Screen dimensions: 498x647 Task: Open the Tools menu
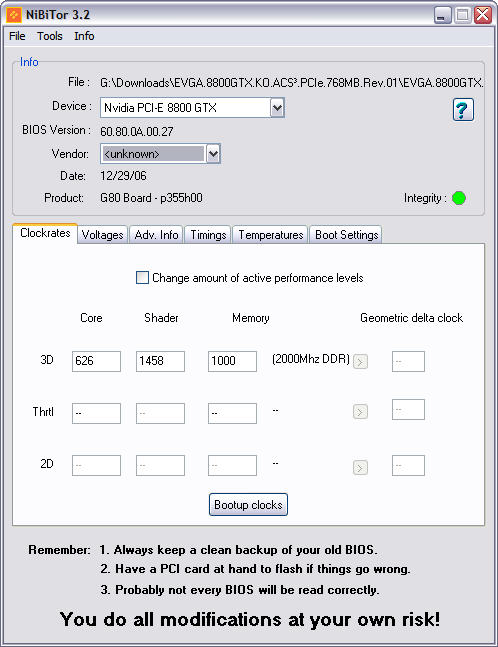(x=50, y=36)
